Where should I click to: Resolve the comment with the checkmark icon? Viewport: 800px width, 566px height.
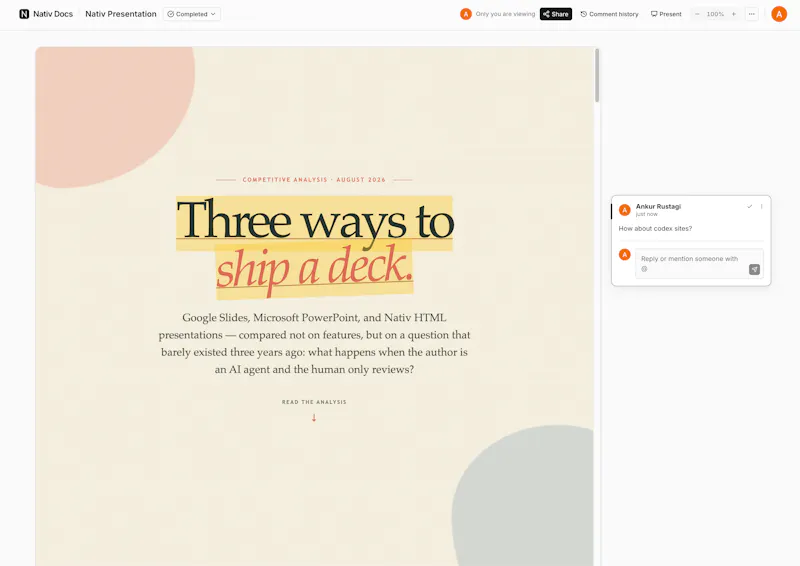coord(749,206)
